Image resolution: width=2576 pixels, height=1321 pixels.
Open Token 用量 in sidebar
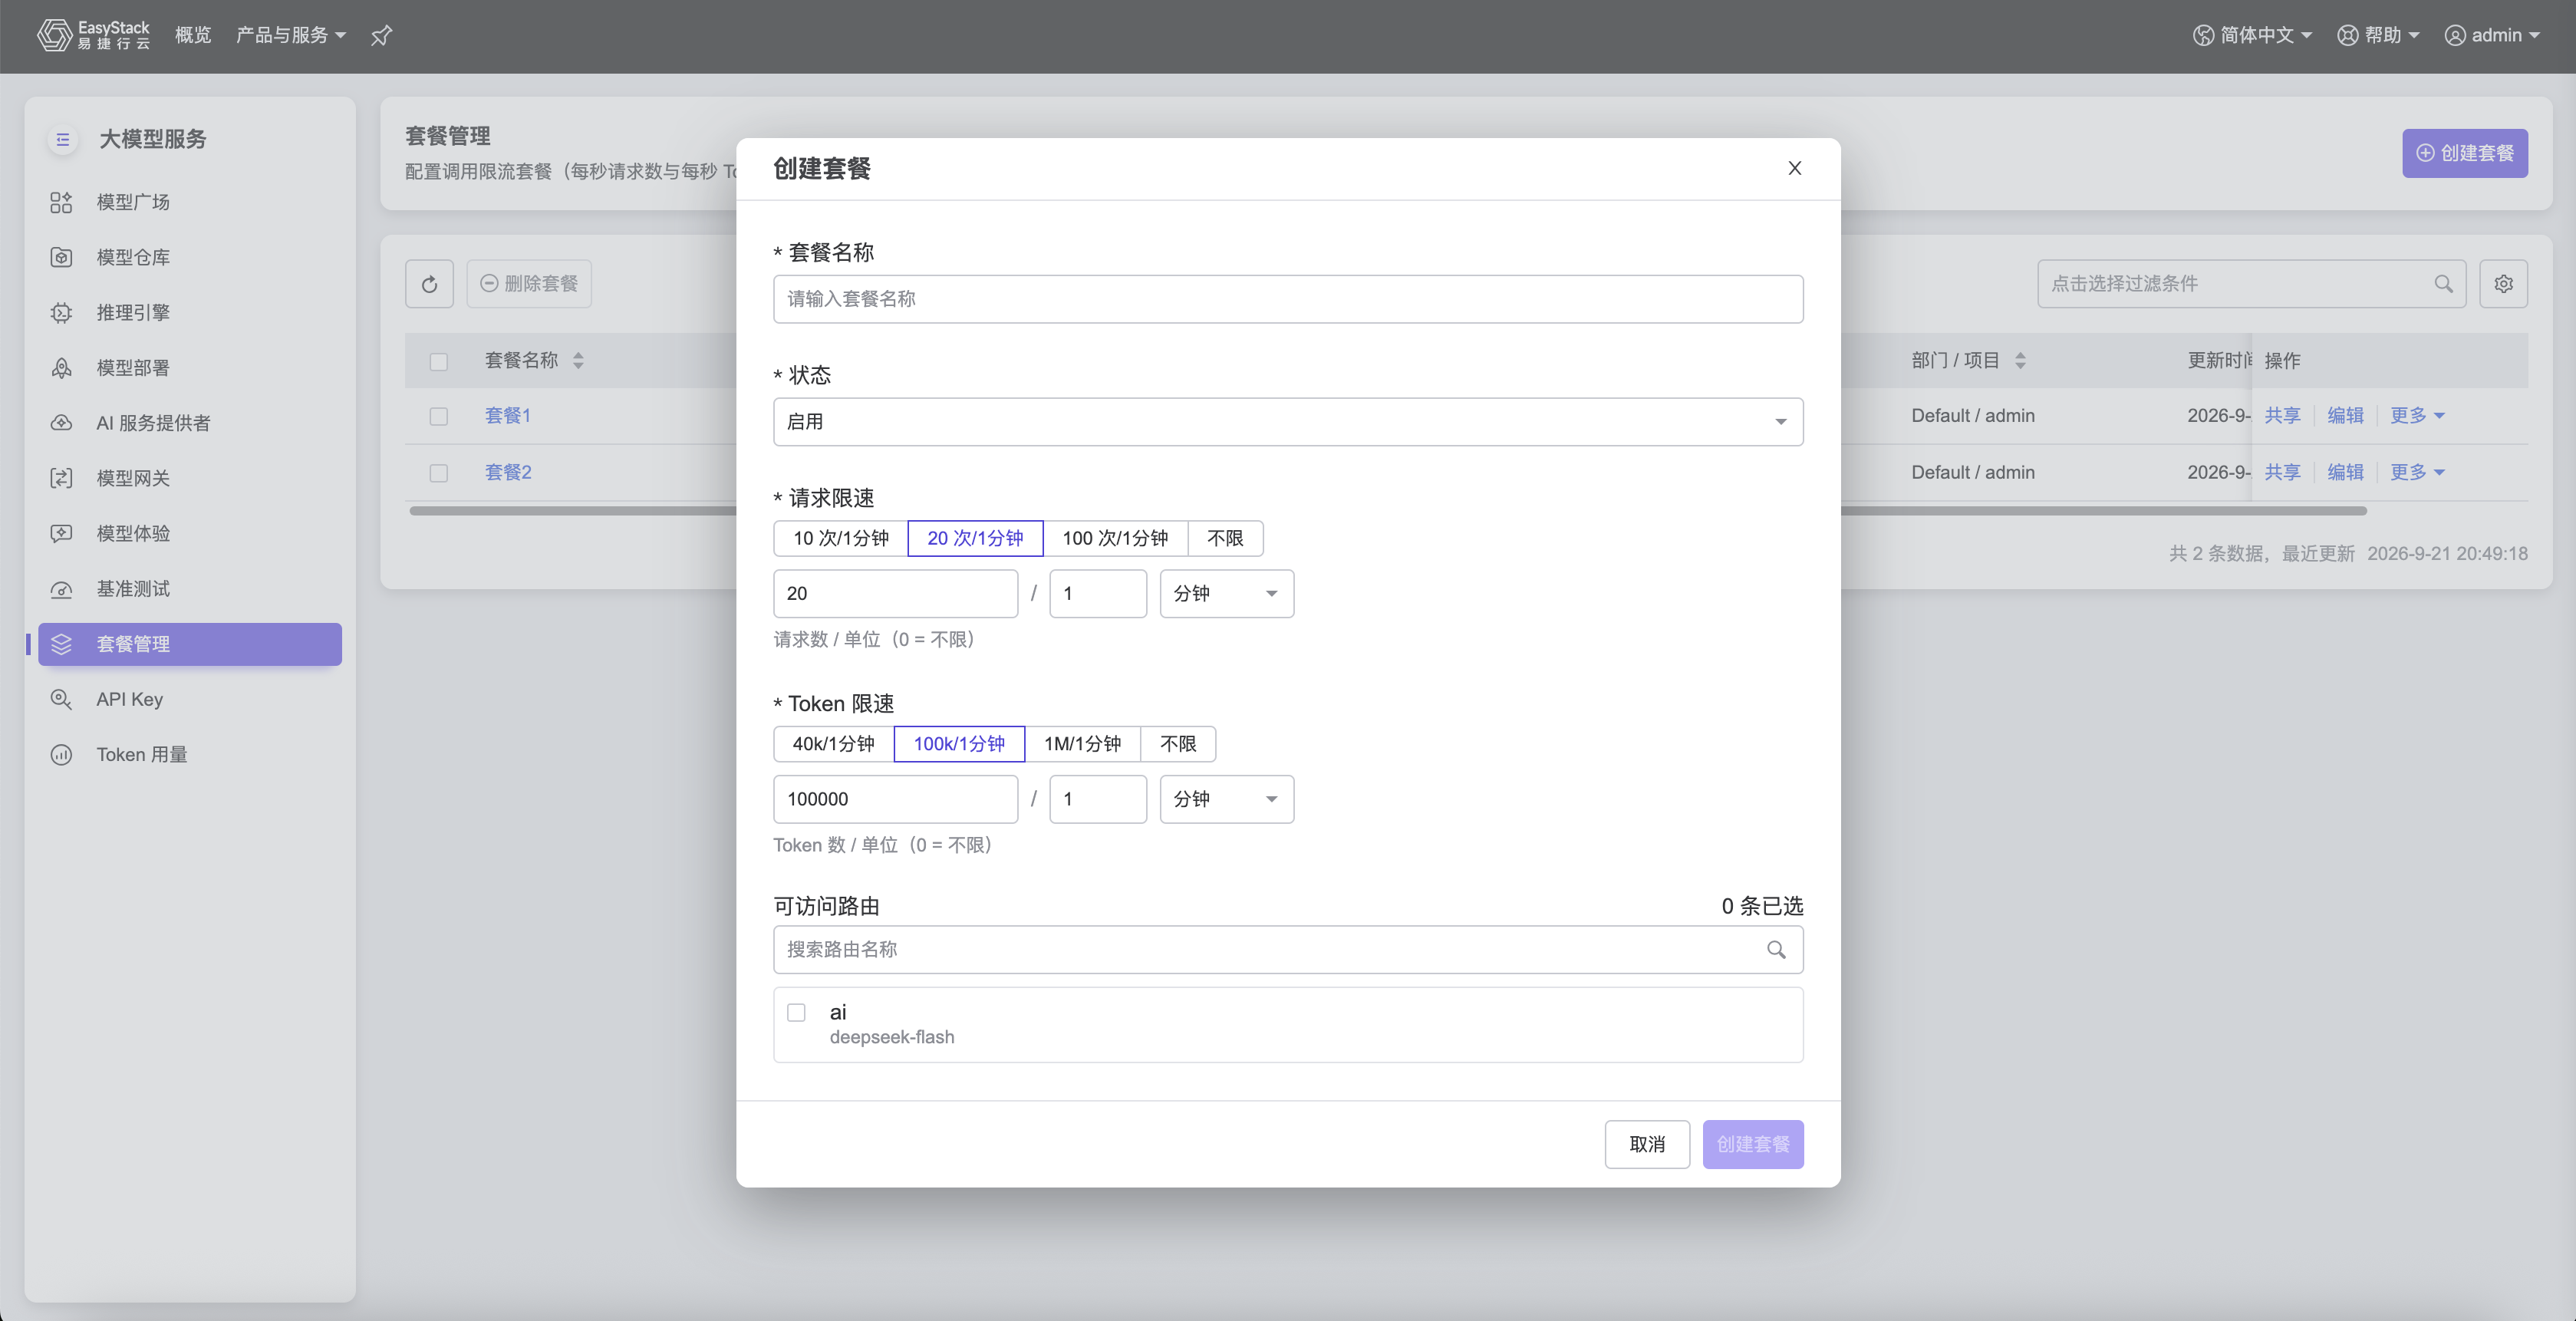(190, 754)
